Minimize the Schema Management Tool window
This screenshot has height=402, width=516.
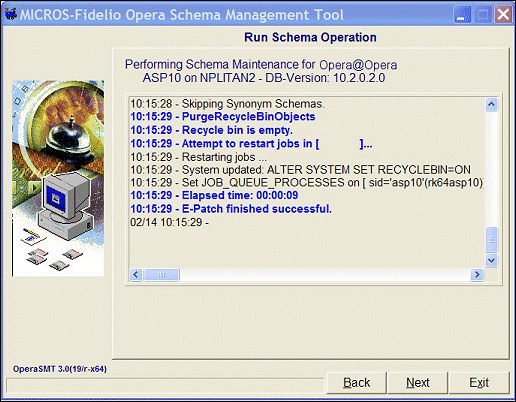461,15
